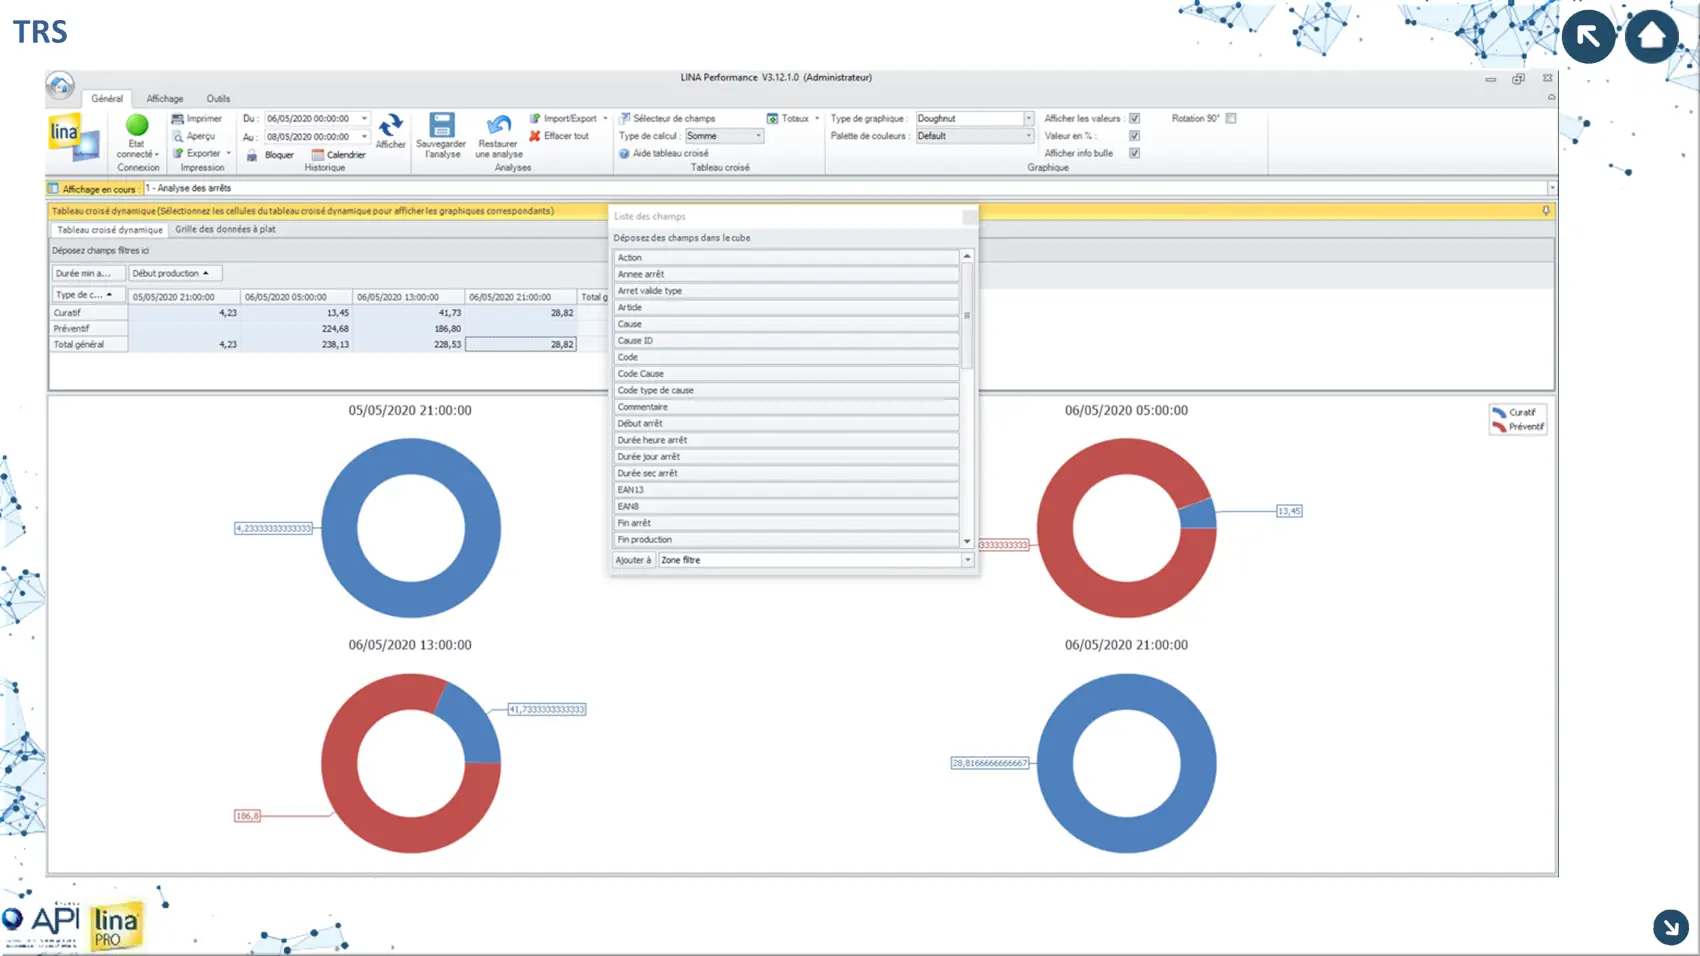Screen dimensions: 1700x956
Task: Click the Restaurer une analyse icon
Action: [498, 125]
